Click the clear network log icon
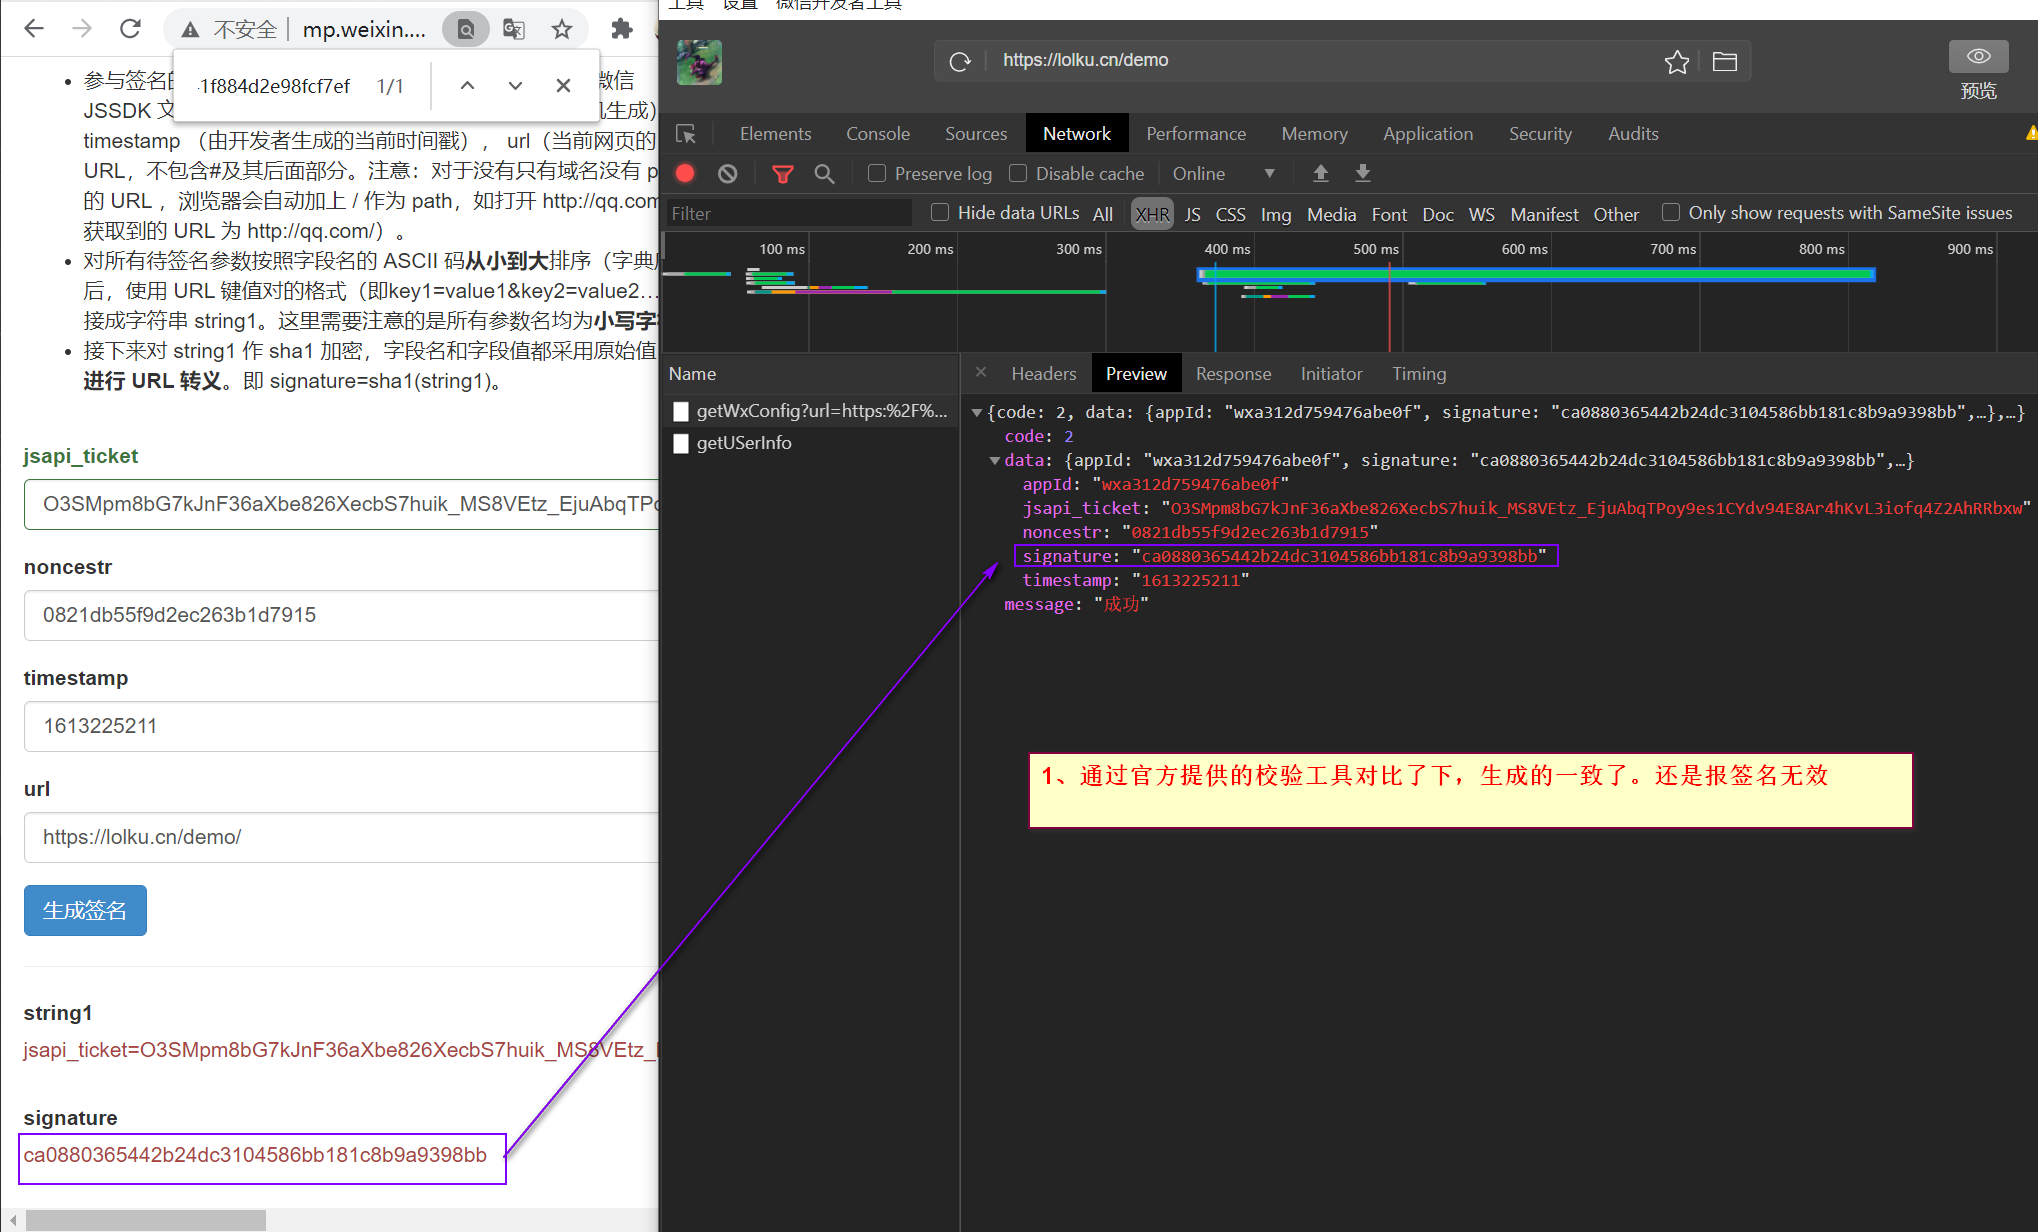This screenshot has height=1232, width=2038. pos(728,173)
